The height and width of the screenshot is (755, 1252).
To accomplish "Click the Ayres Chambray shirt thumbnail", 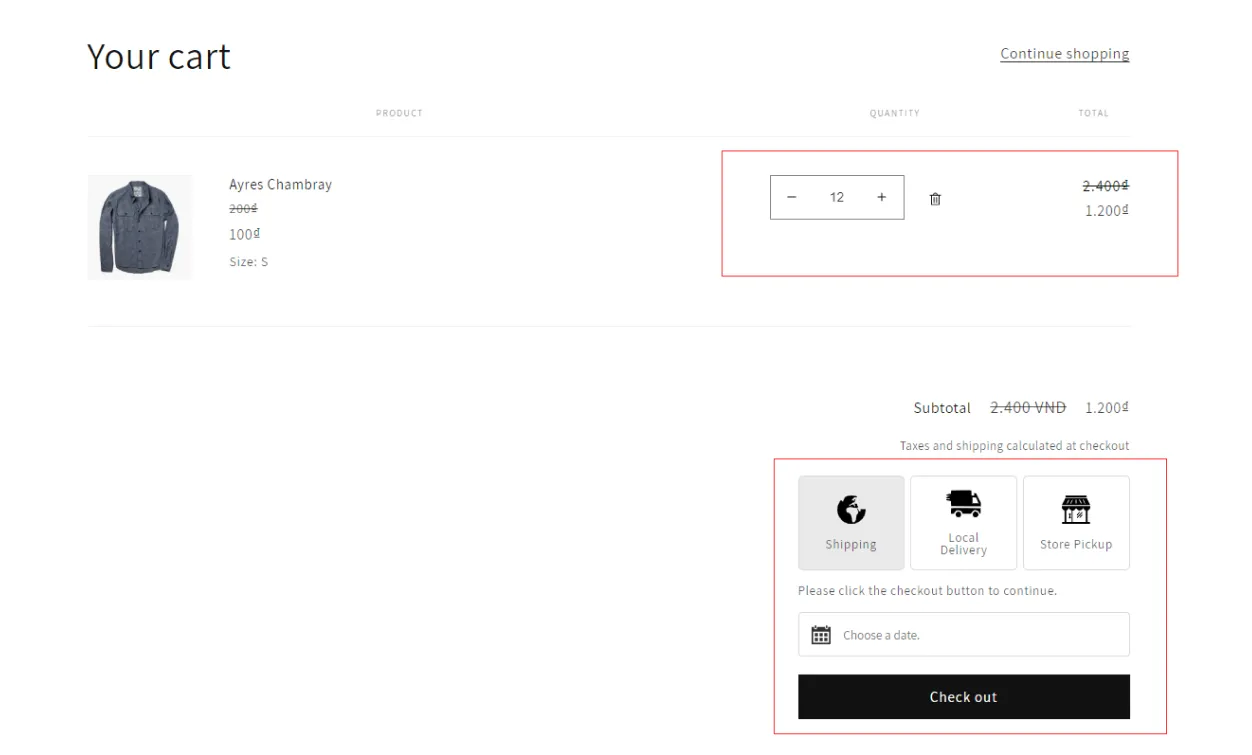I will pyautogui.click(x=140, y=227).
